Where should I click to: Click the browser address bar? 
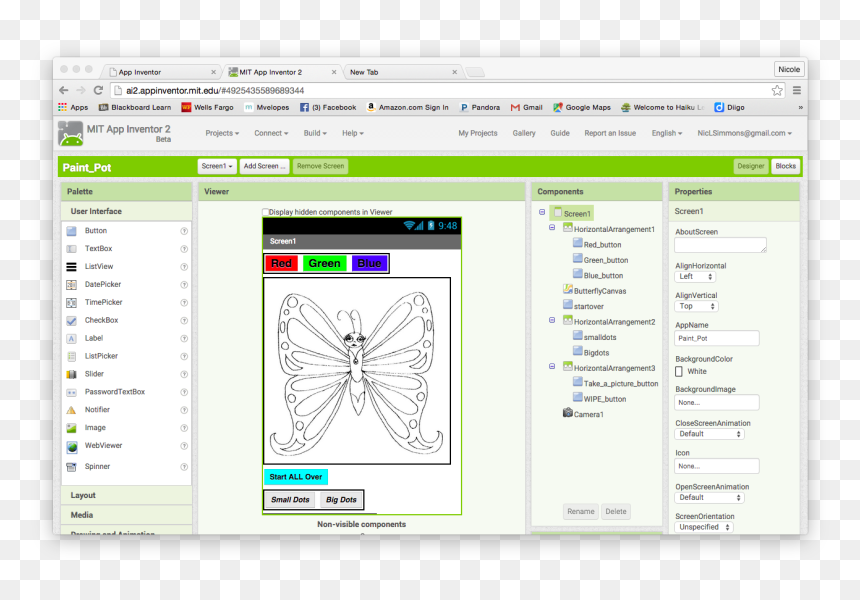pos(447,90)
